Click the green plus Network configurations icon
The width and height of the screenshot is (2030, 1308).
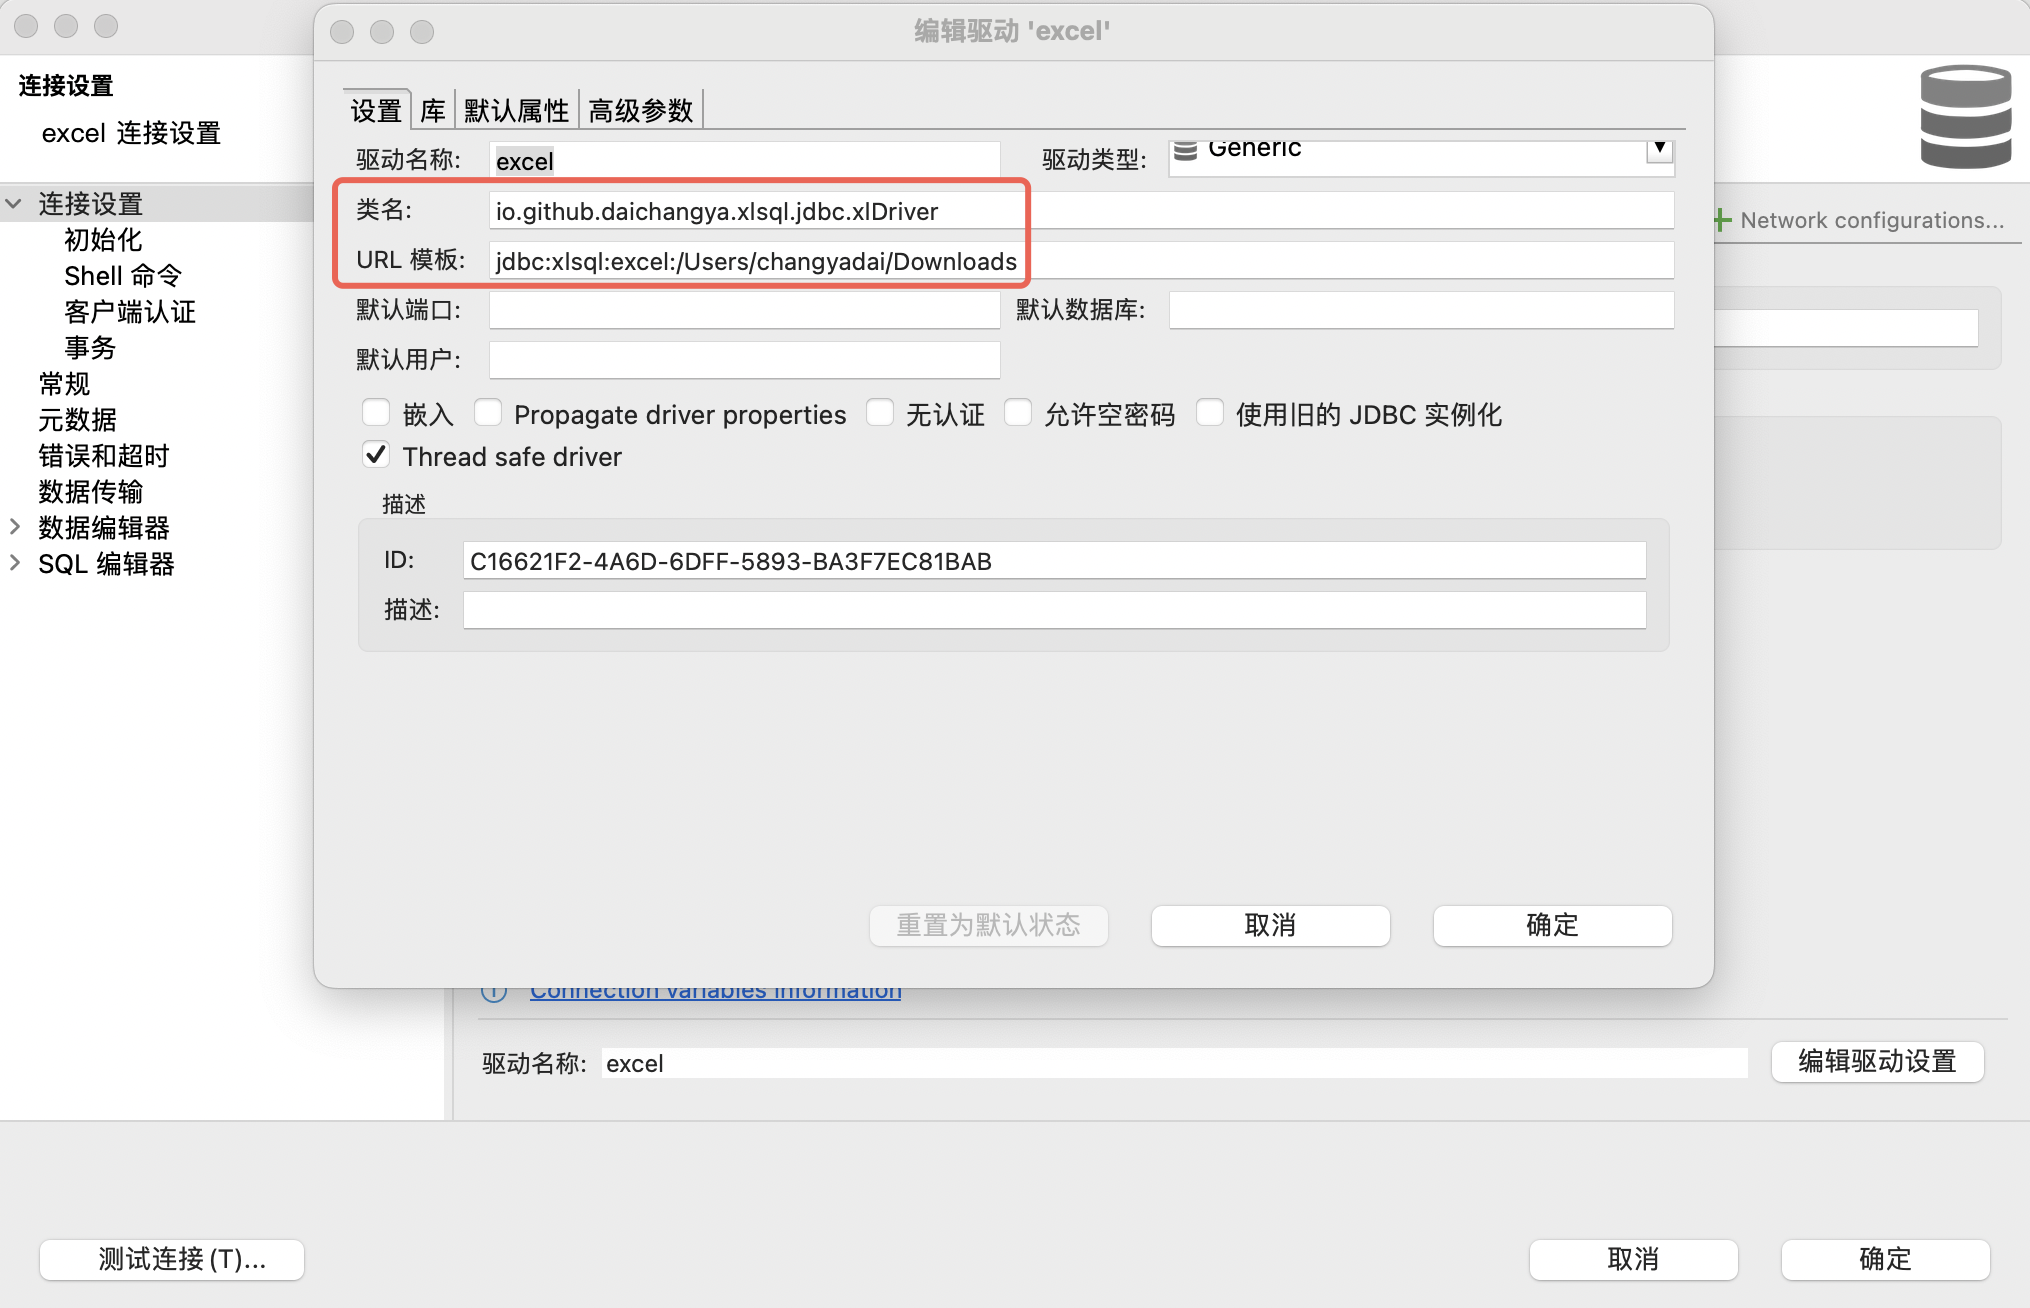(x=1722, y=220)
